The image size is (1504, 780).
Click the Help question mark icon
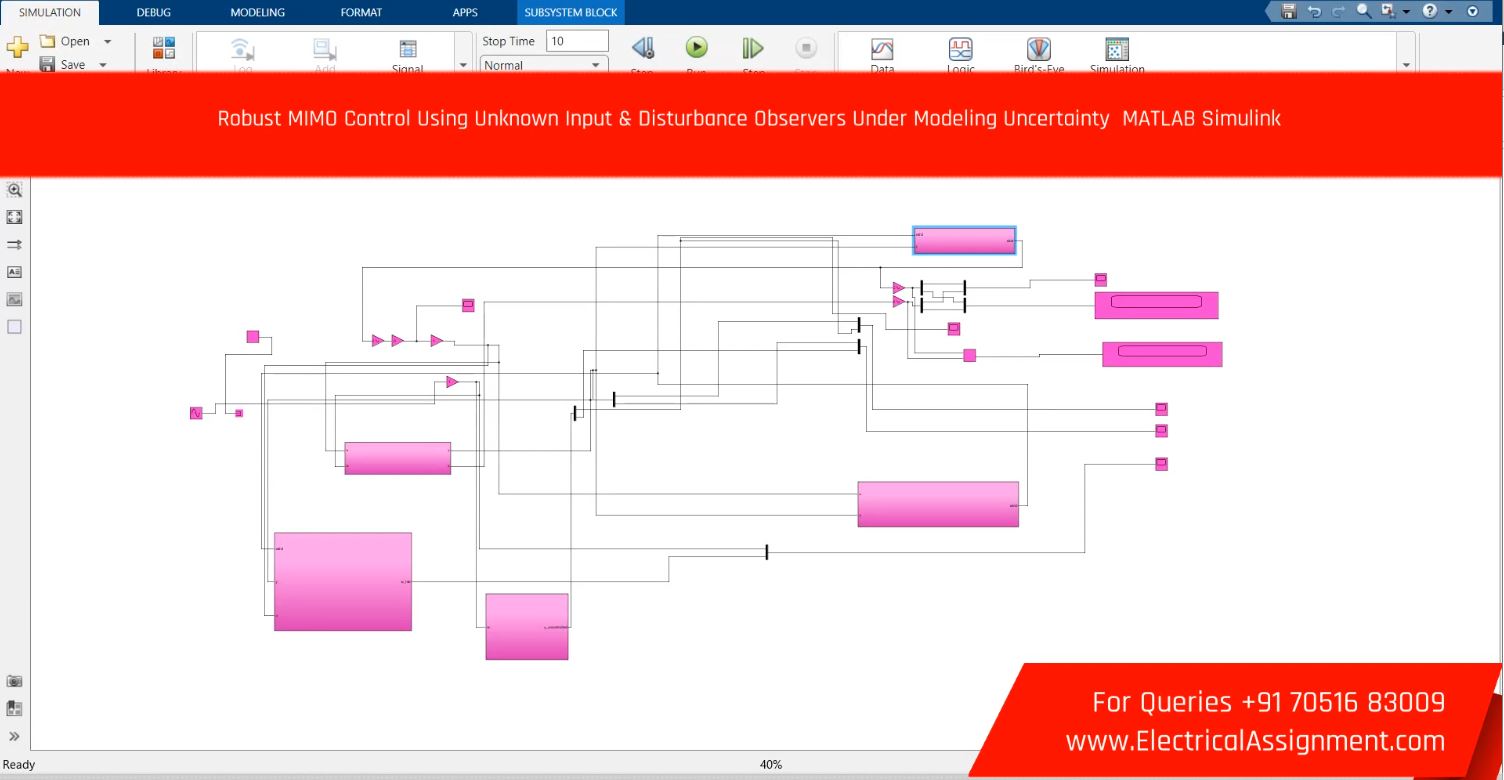[1430, 11]
